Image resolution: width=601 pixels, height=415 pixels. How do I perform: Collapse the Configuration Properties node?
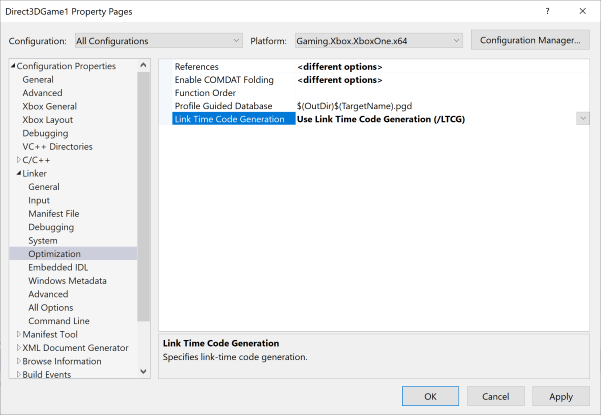pyautogui.click(x=13, y=66)
